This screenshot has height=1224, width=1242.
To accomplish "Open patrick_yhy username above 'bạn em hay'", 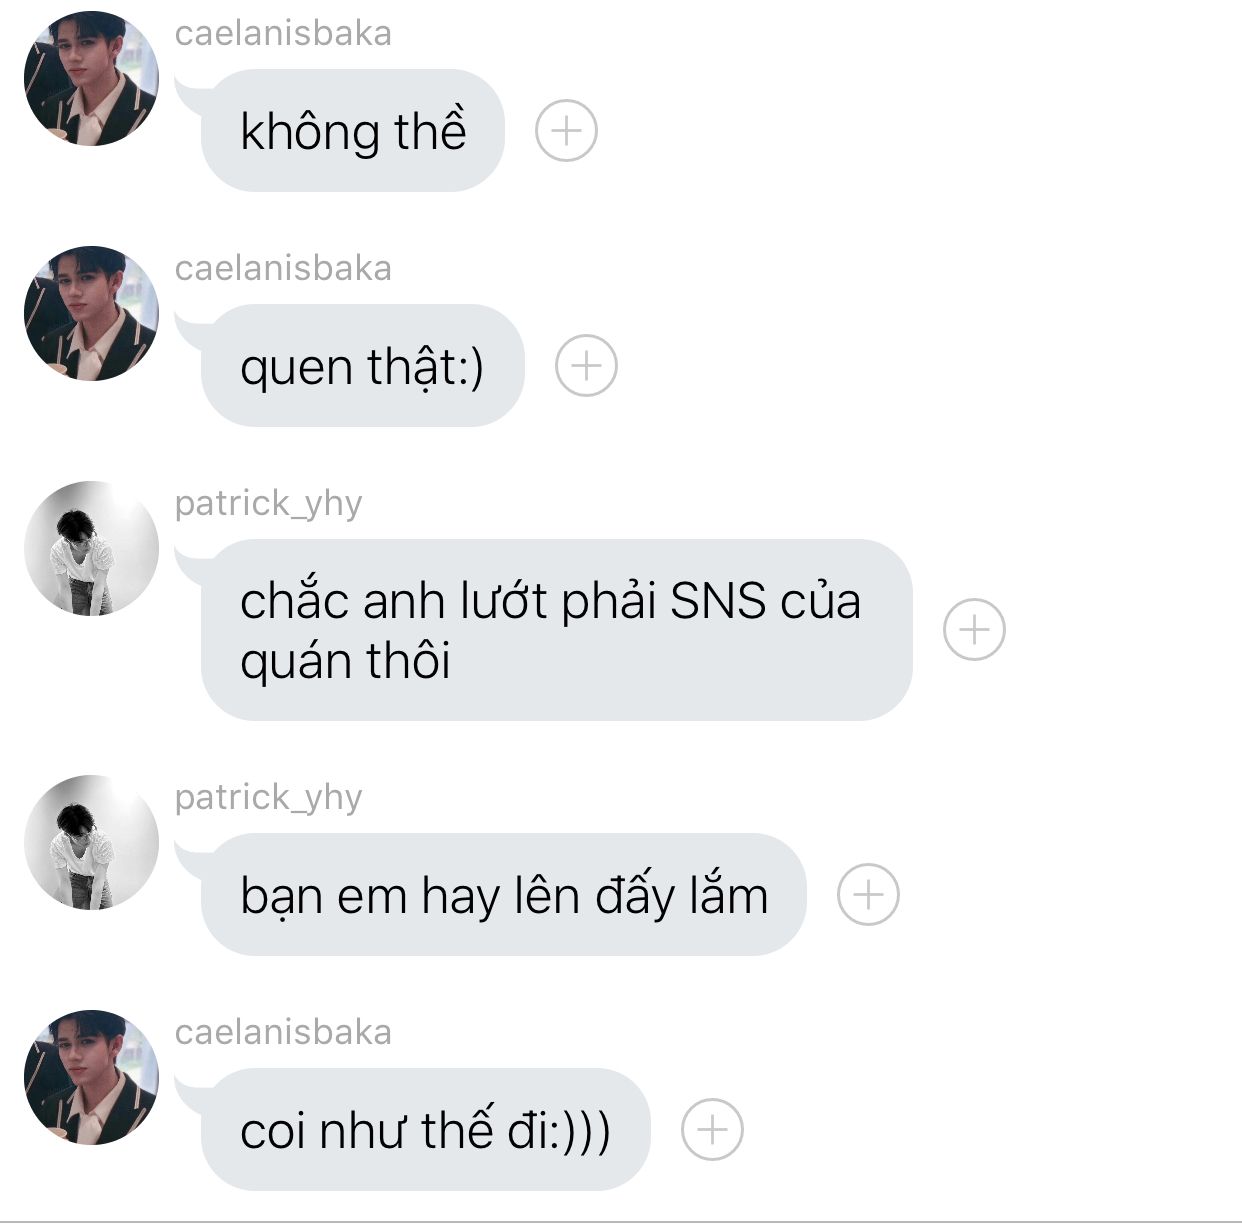I will 268,797.
